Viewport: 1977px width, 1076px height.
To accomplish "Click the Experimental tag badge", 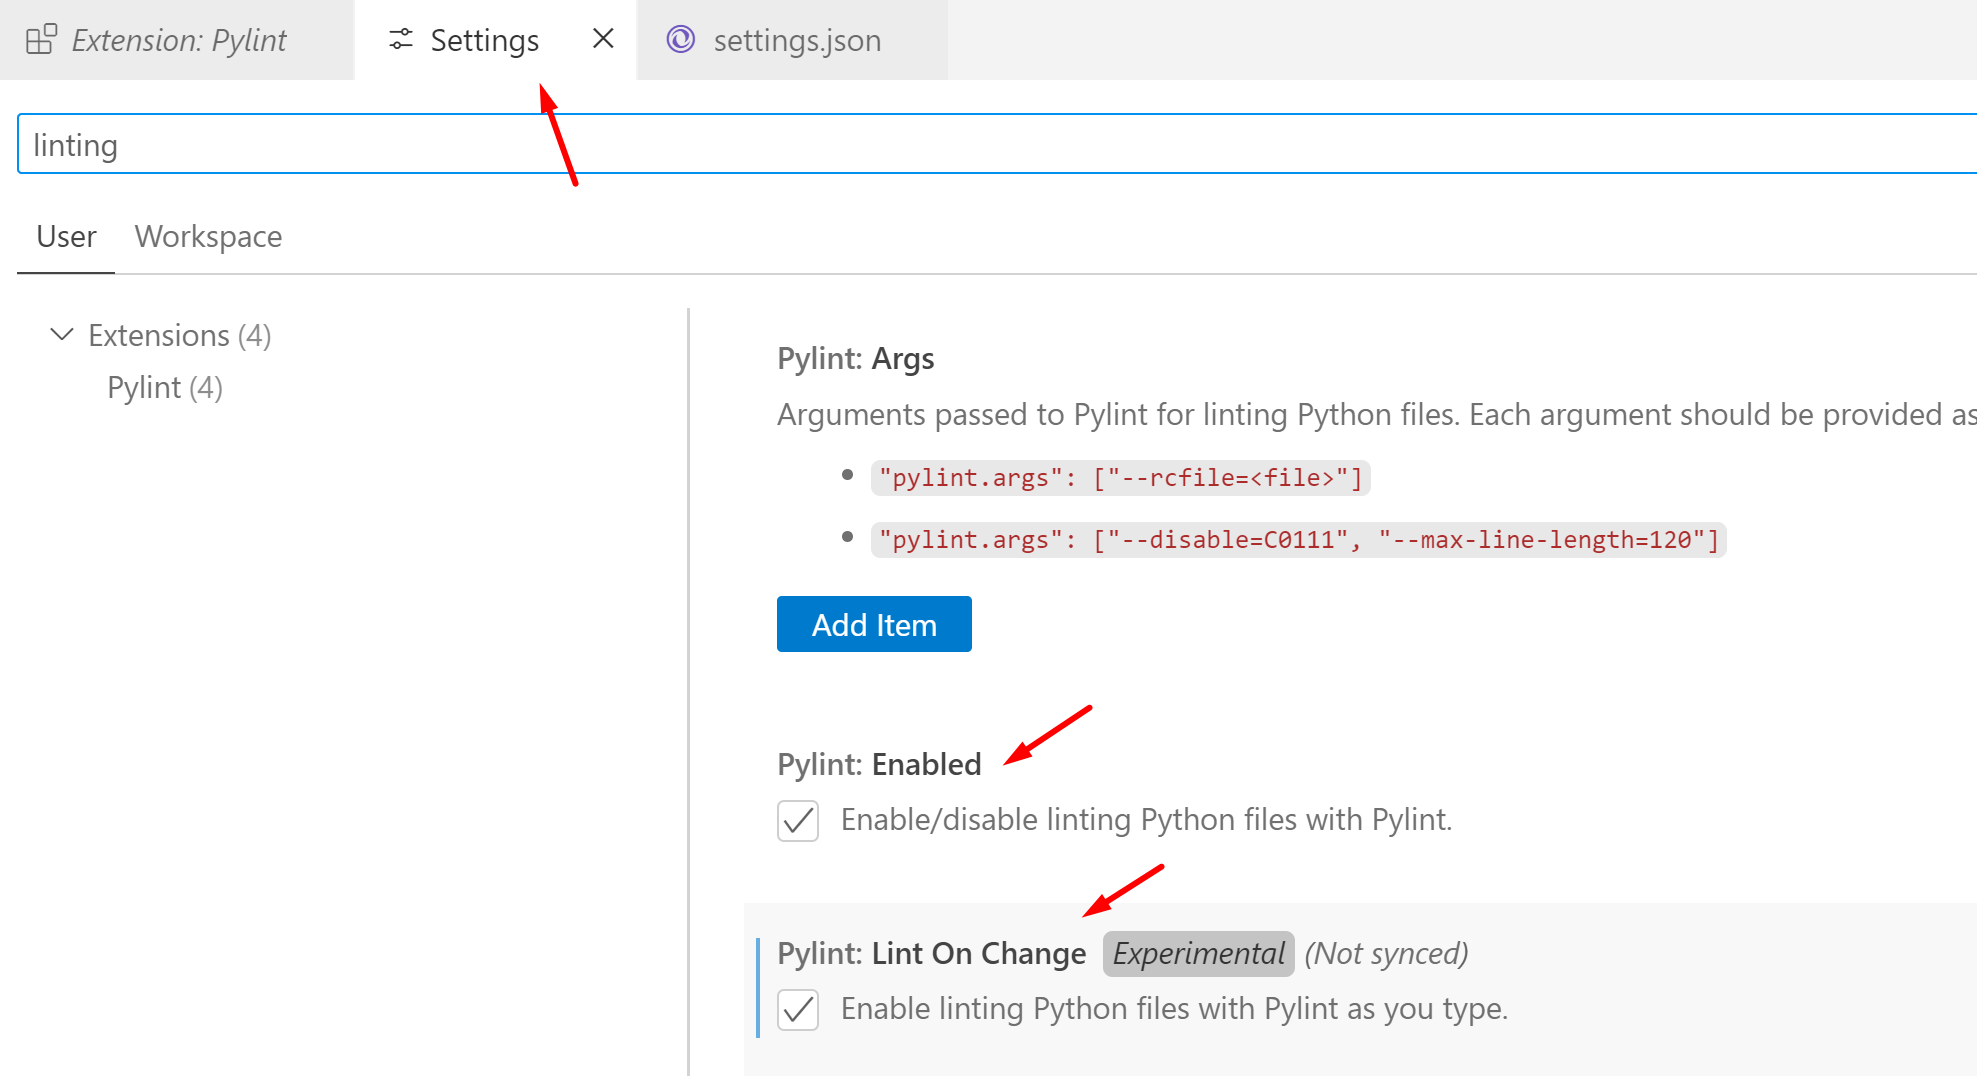I will [1198, 954].
